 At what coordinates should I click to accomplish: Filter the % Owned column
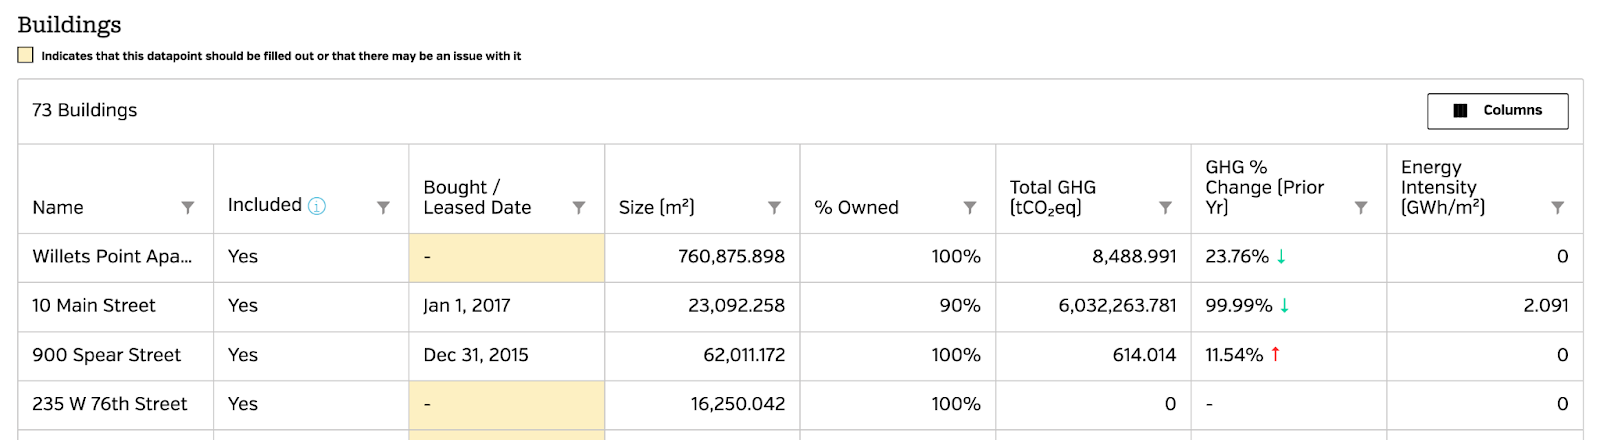pos(969,207)
